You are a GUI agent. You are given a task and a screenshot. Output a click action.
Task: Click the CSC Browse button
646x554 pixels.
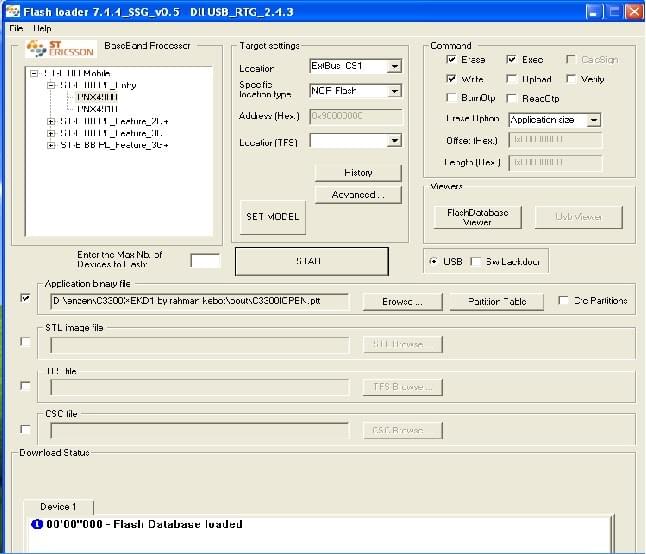pos(403,430)
